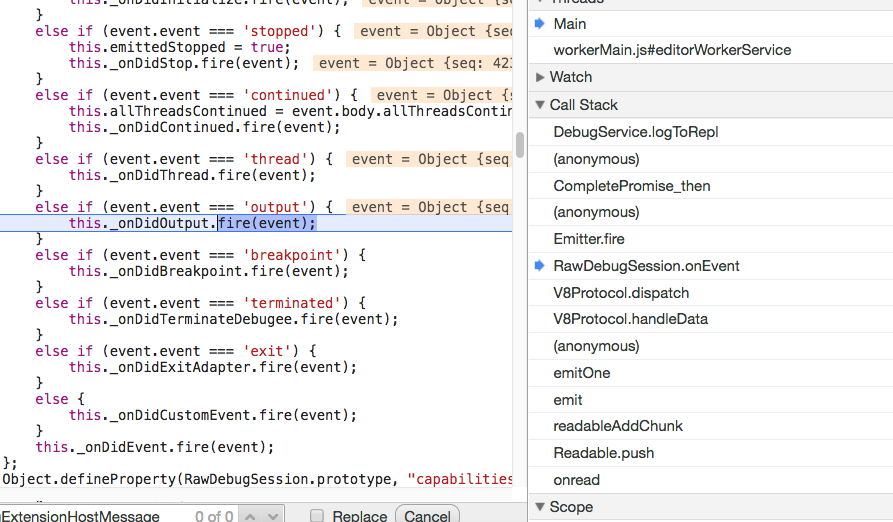Image resolution: width=893 pixels, height=522 pixels.
Task: Select the Main thread row
Action: point(711,24)
